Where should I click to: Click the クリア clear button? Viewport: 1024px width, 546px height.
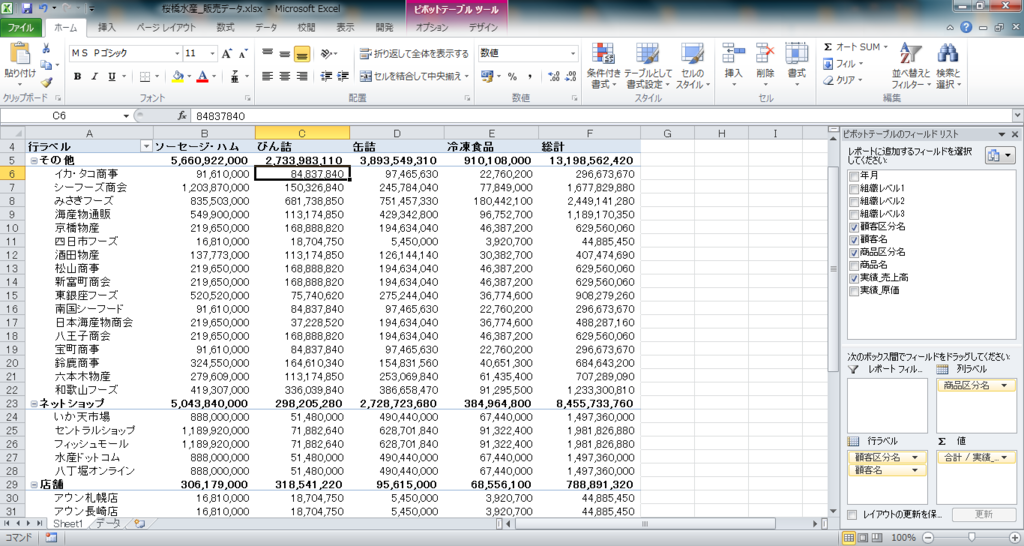[843, 80]
